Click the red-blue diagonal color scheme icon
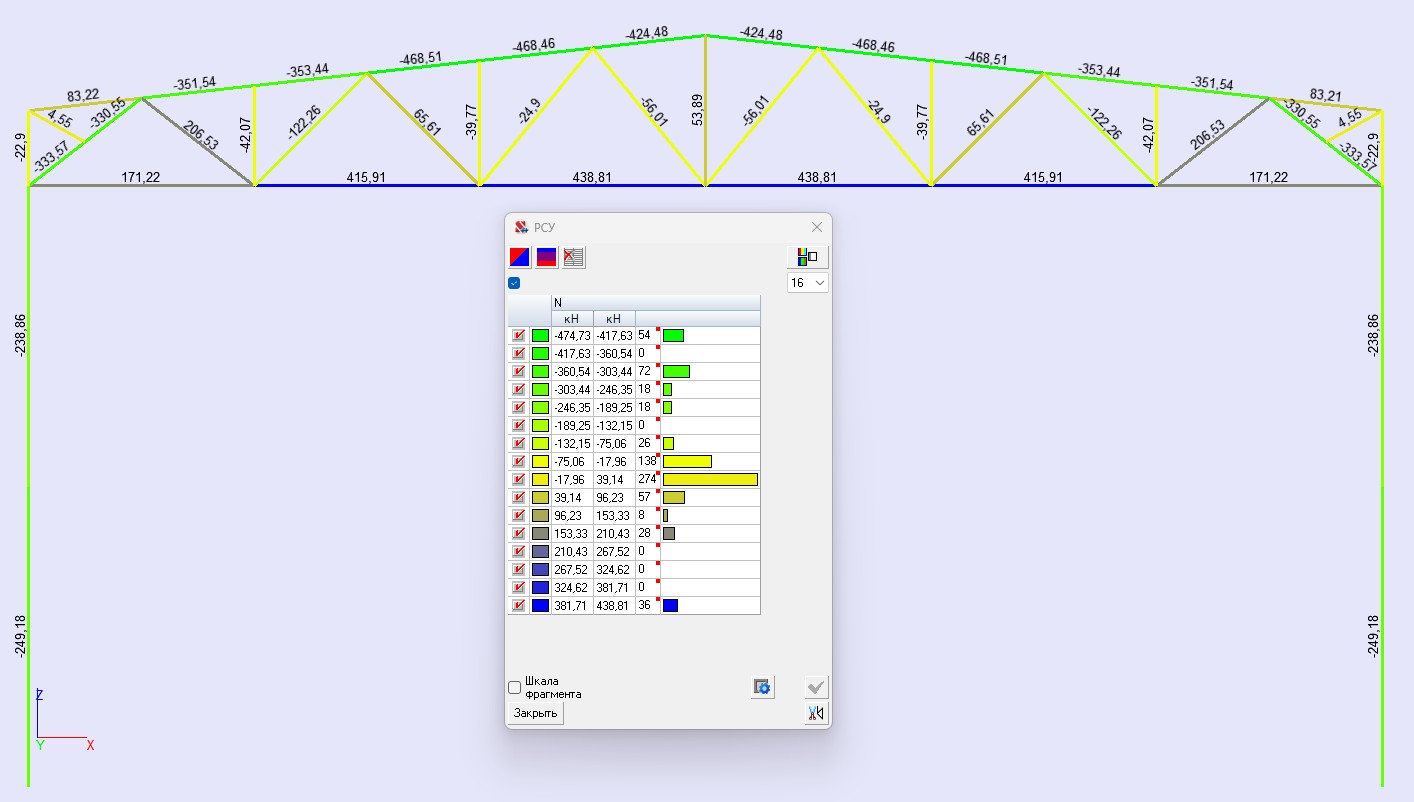This screenshot has width=1414, height=802. (x=520, y=257)
